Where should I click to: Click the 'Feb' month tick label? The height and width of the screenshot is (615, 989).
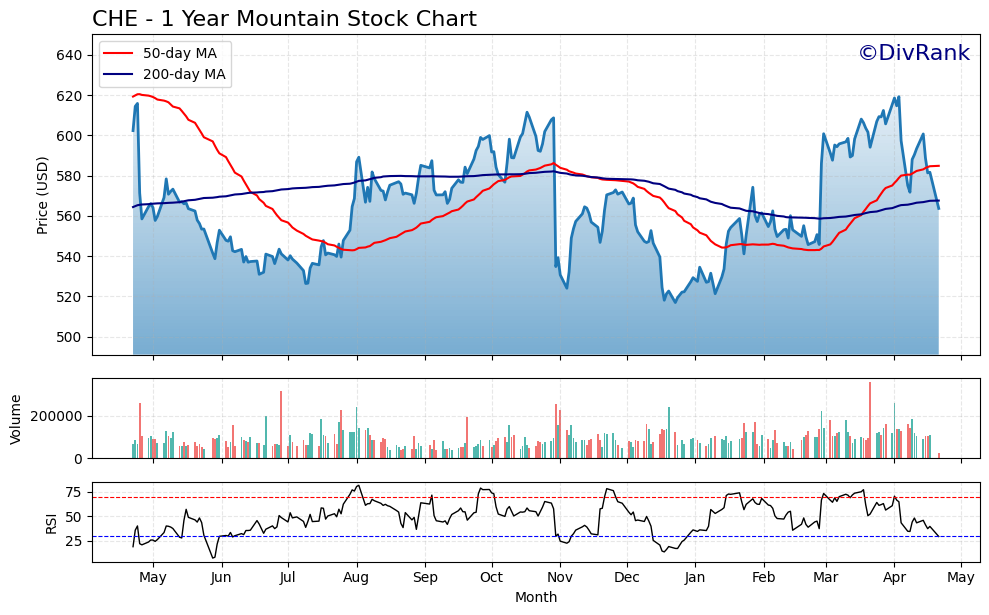[763, 578]
